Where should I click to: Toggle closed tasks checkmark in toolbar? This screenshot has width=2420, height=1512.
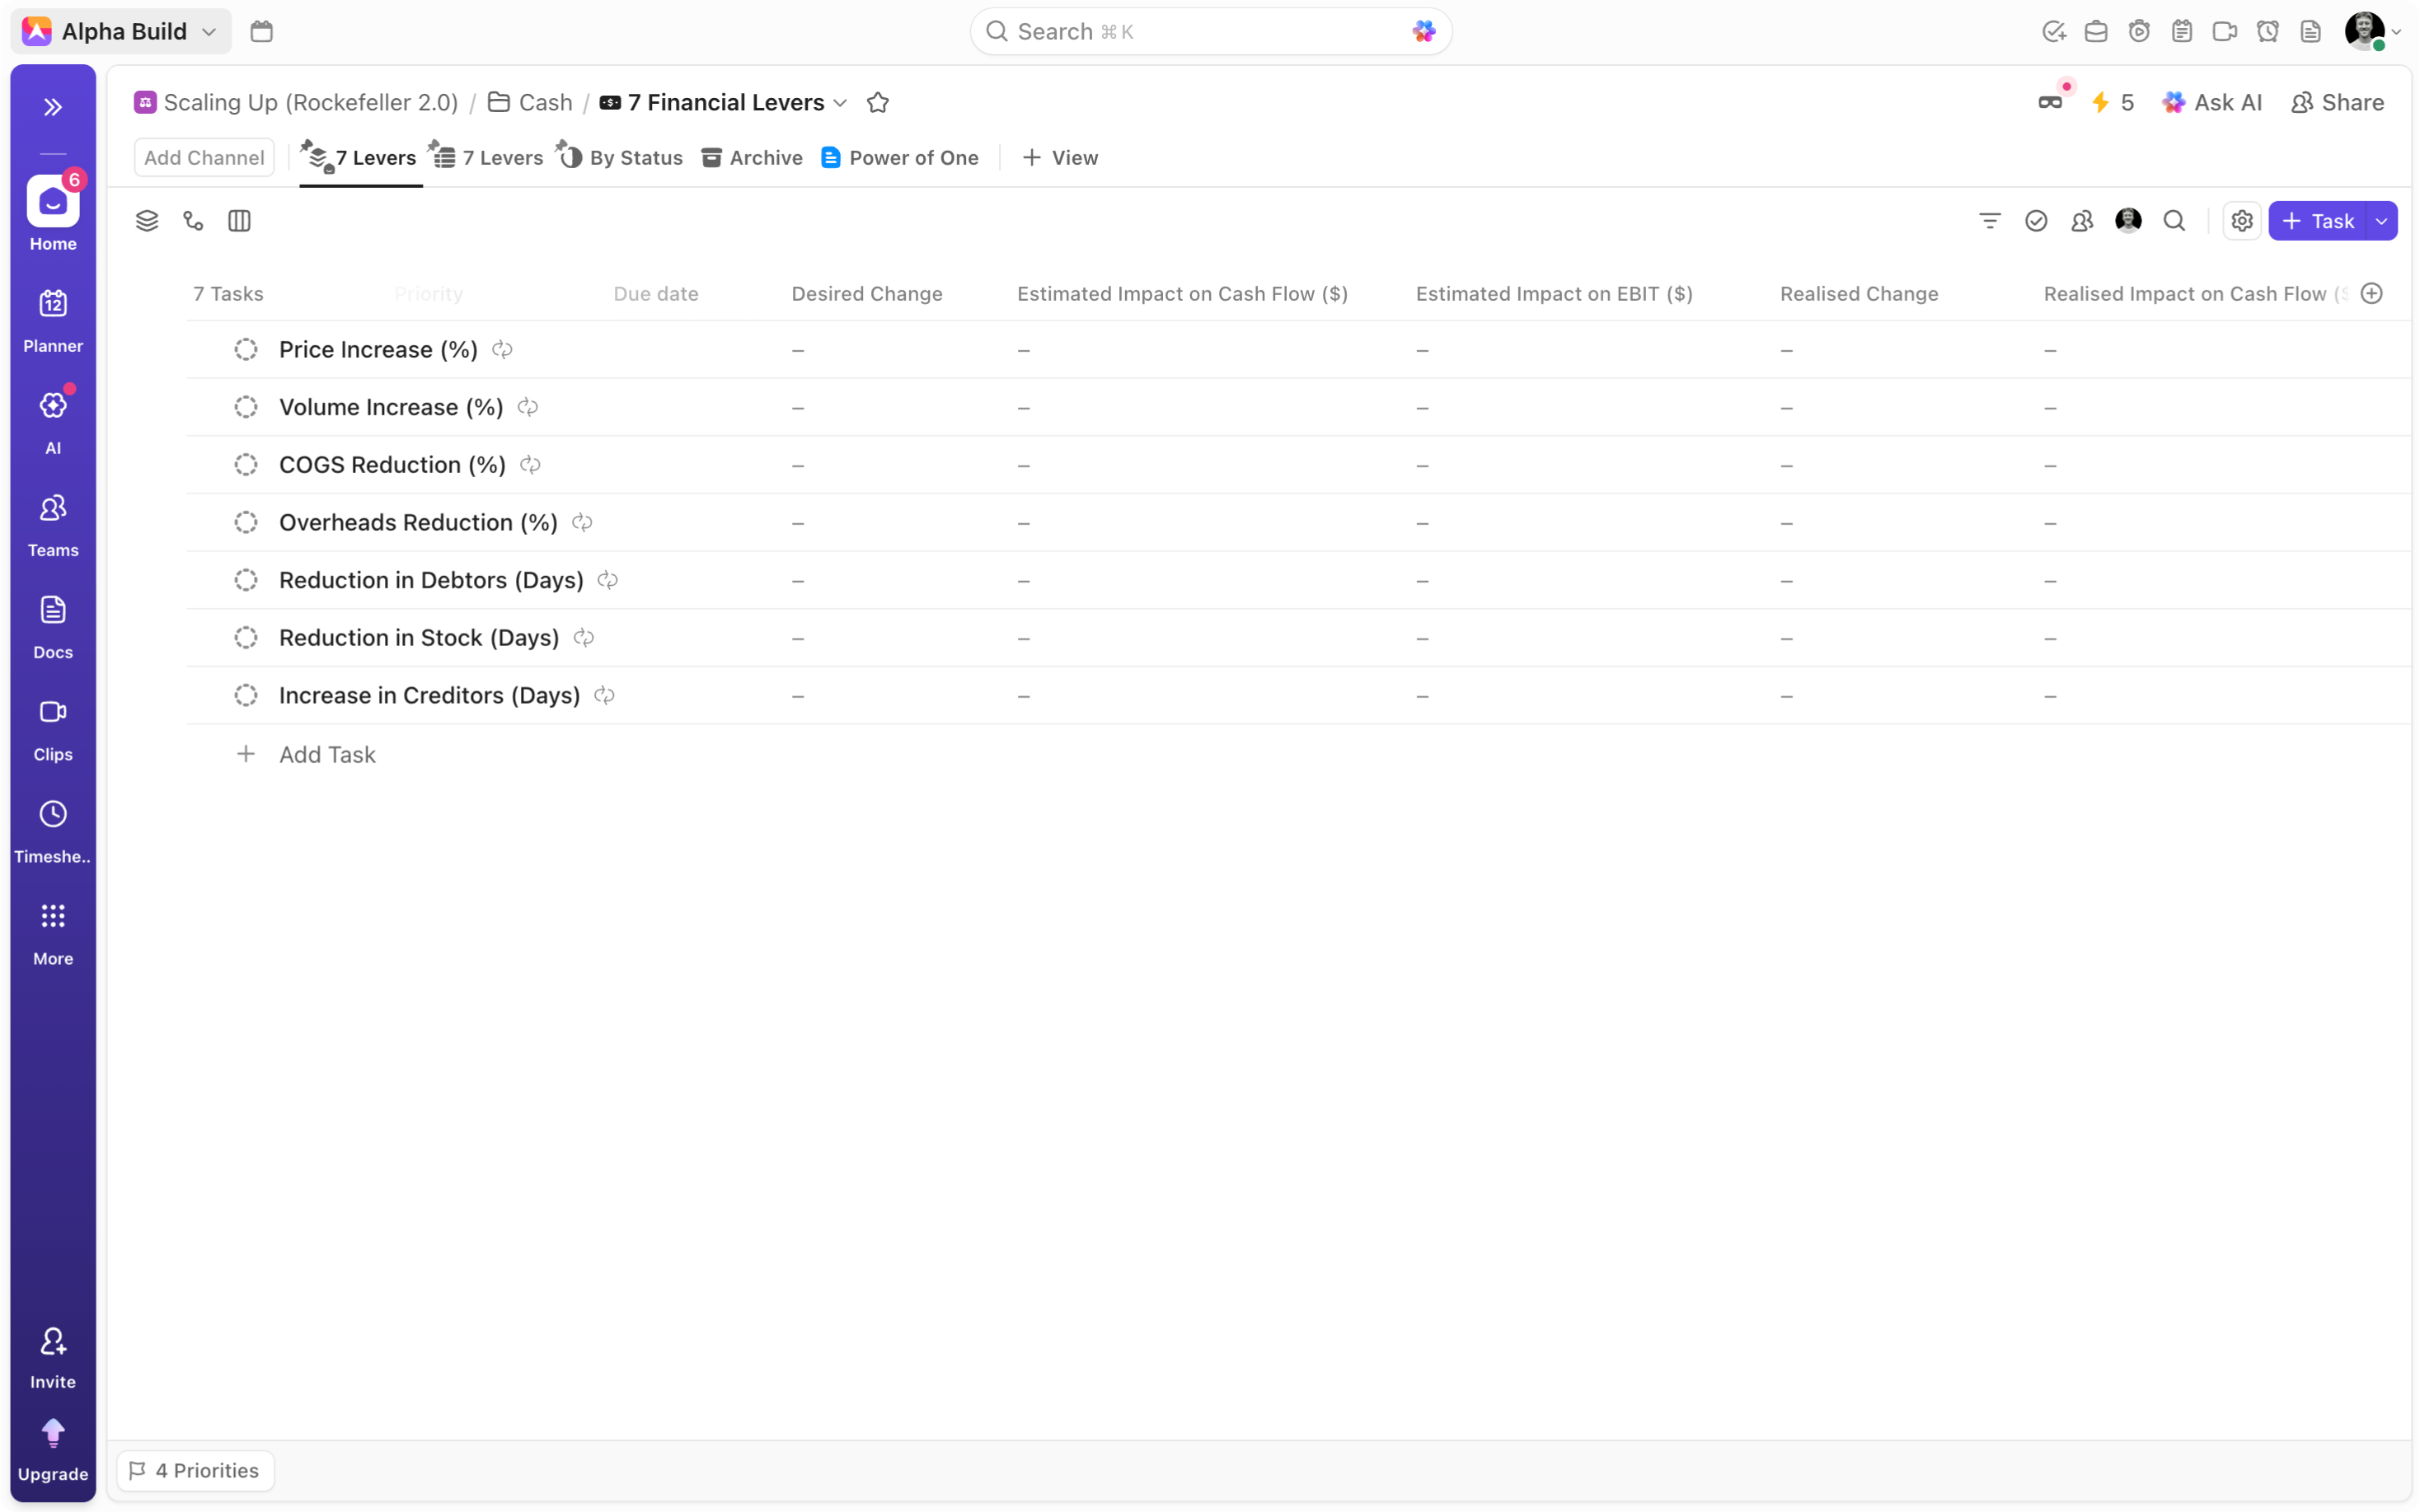pos(2035,221)
